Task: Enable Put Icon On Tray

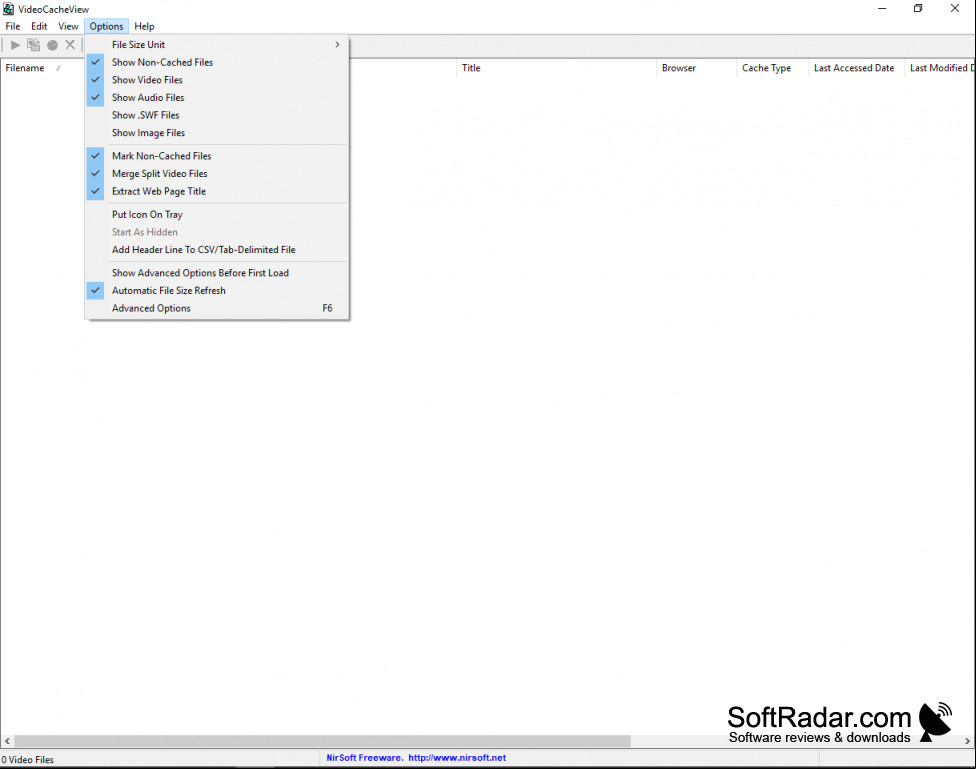Action: [x=217, y=214]
